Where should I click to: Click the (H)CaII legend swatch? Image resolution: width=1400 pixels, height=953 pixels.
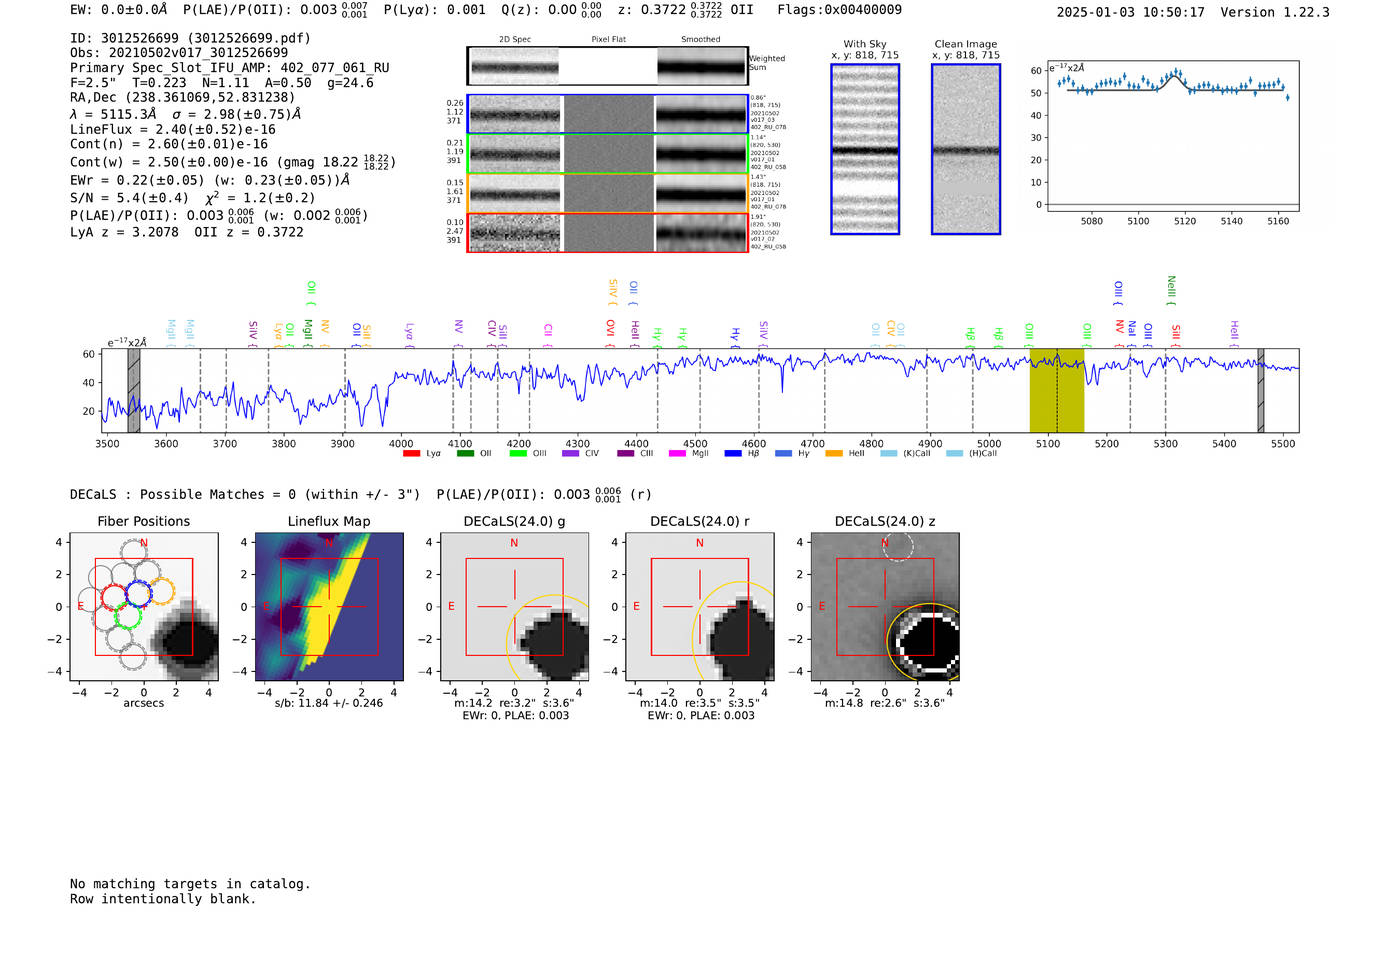click(954, 454)
